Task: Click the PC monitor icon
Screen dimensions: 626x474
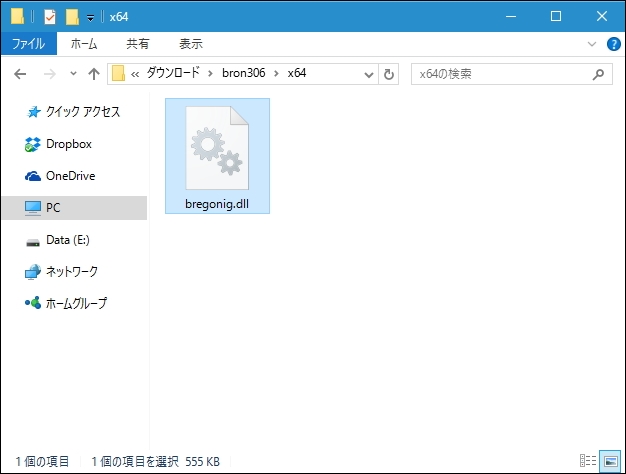Action: pyautogui.click(x=33, y=208)
